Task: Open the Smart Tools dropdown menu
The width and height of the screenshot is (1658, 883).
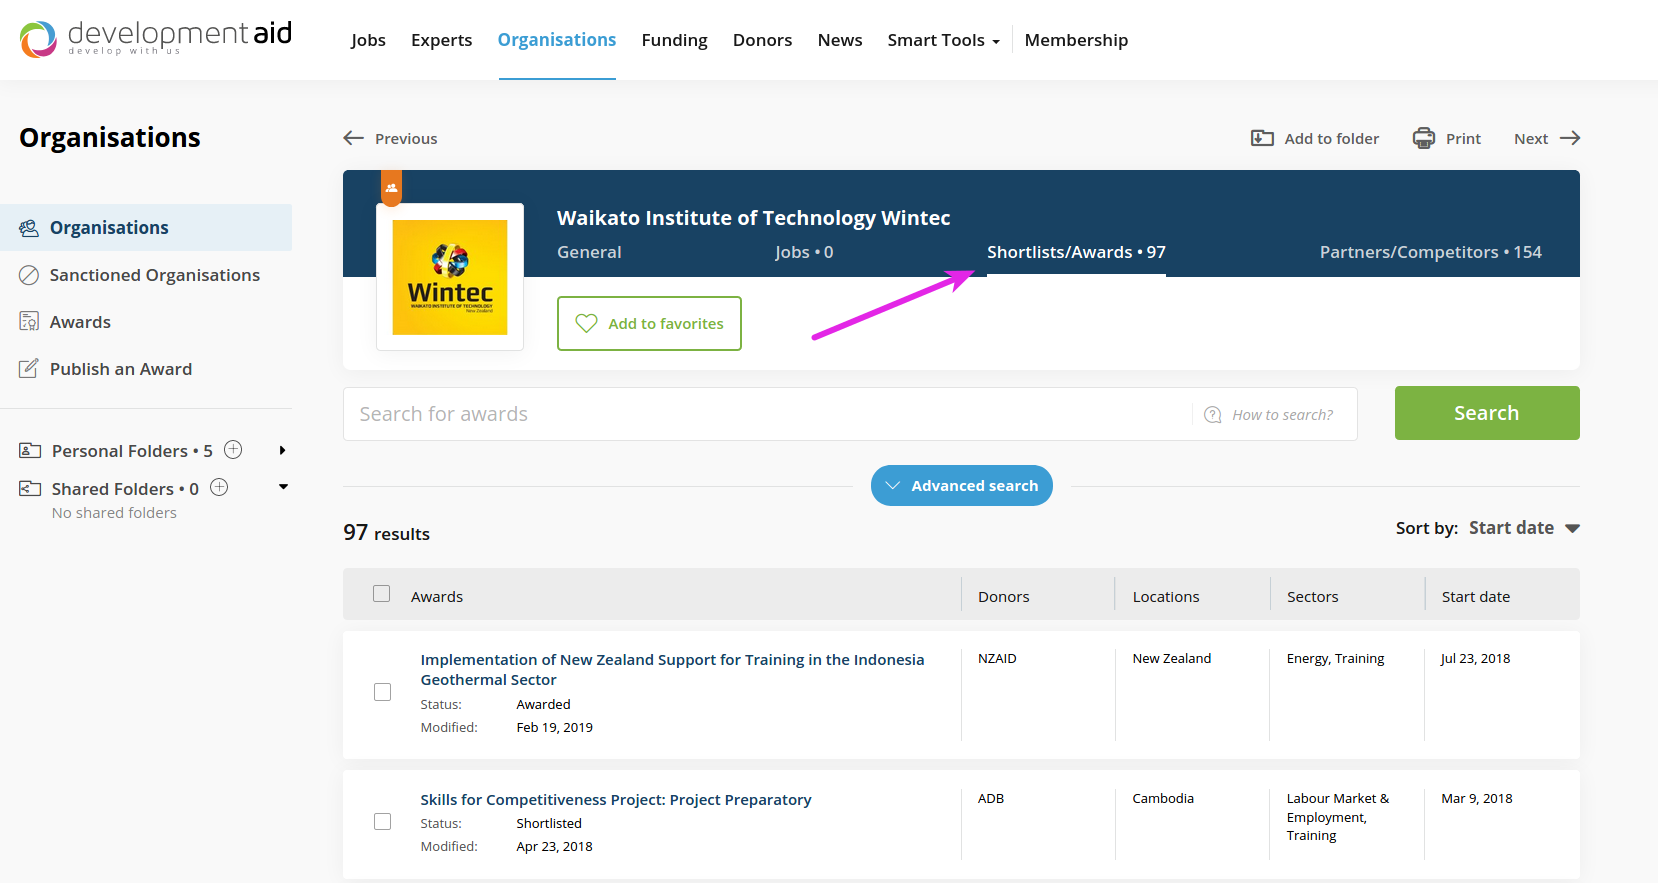Action: click(x=943, y=40)
